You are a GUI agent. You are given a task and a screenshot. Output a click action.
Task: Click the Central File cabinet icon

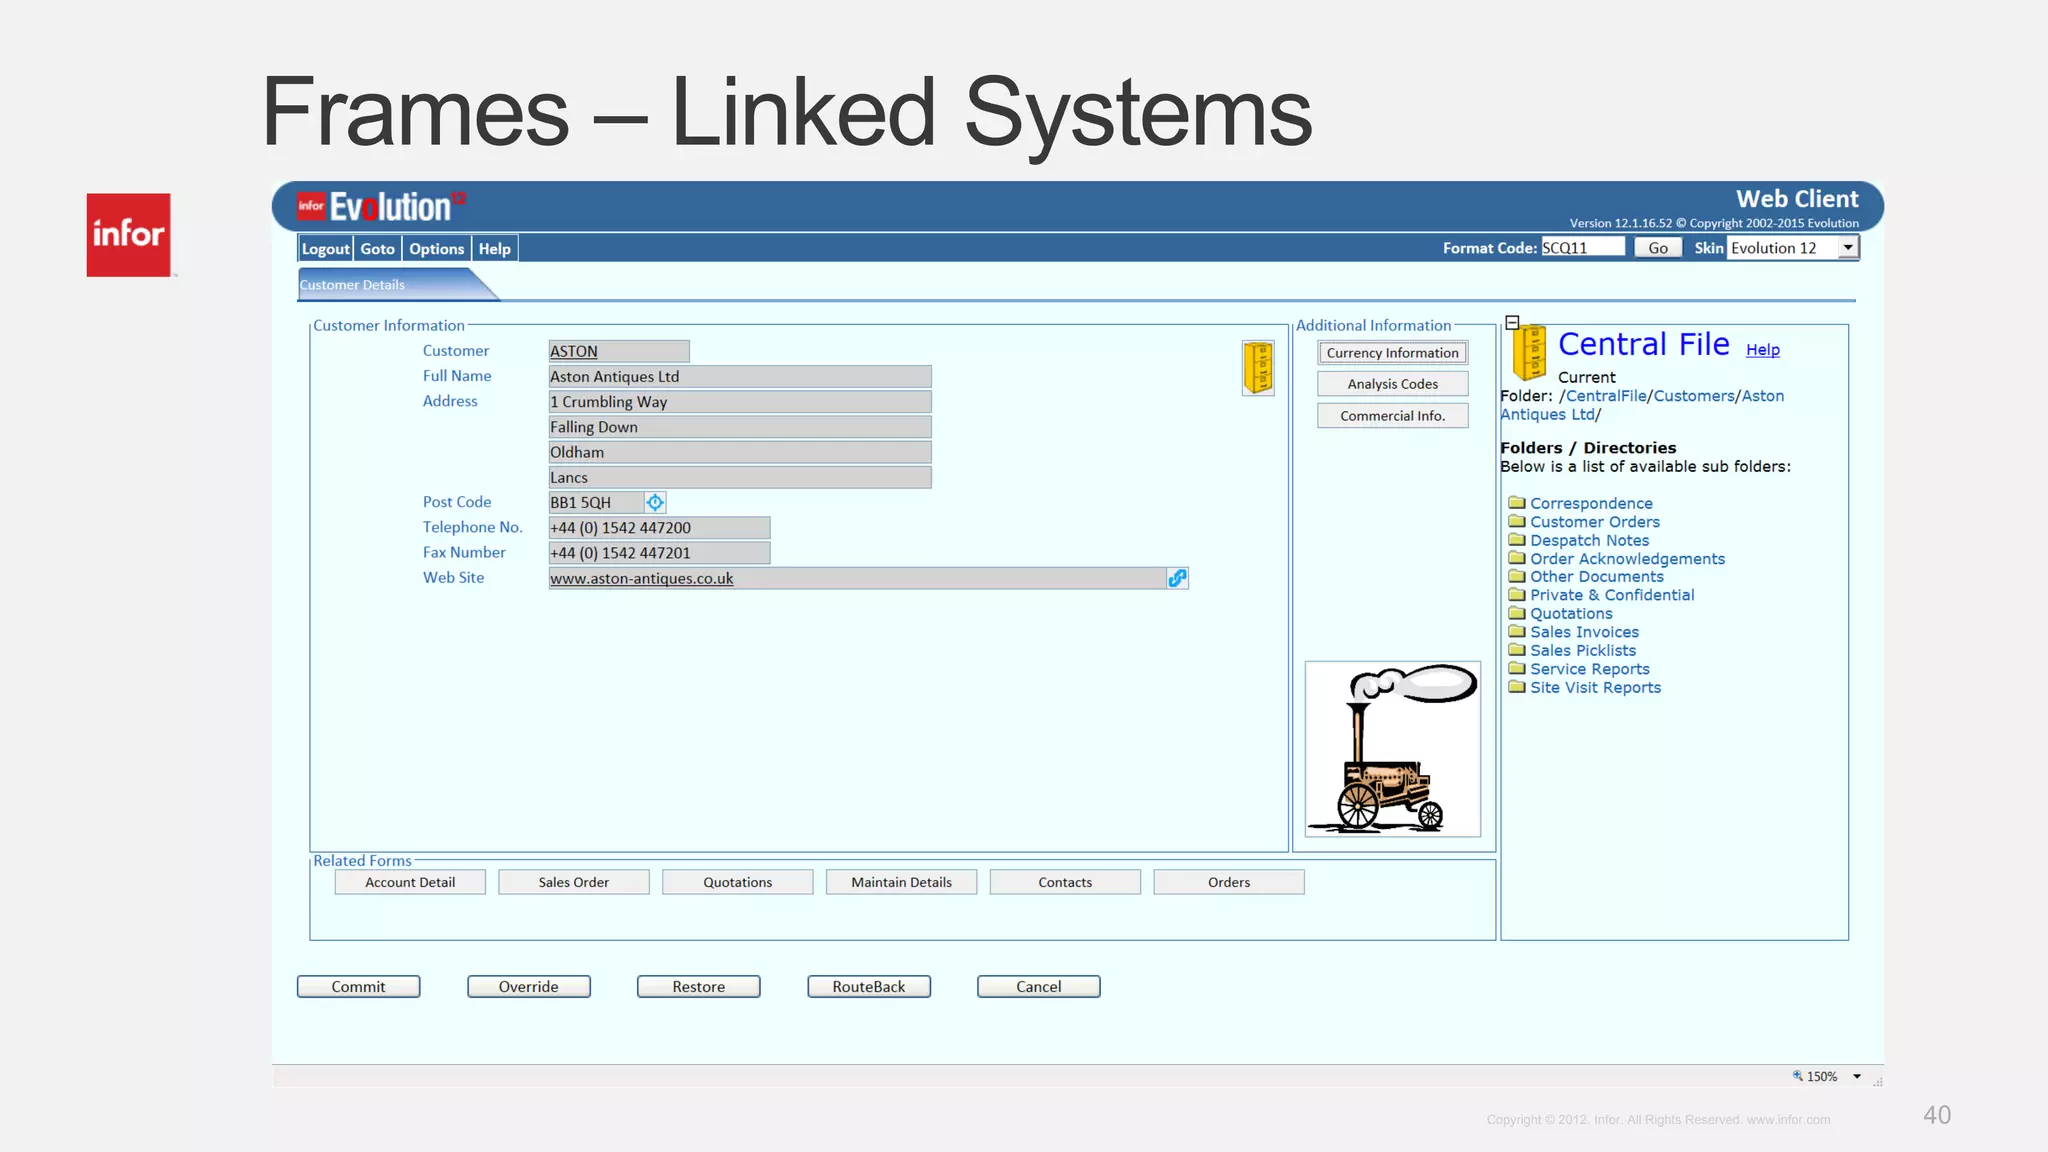click(1528, 353)
